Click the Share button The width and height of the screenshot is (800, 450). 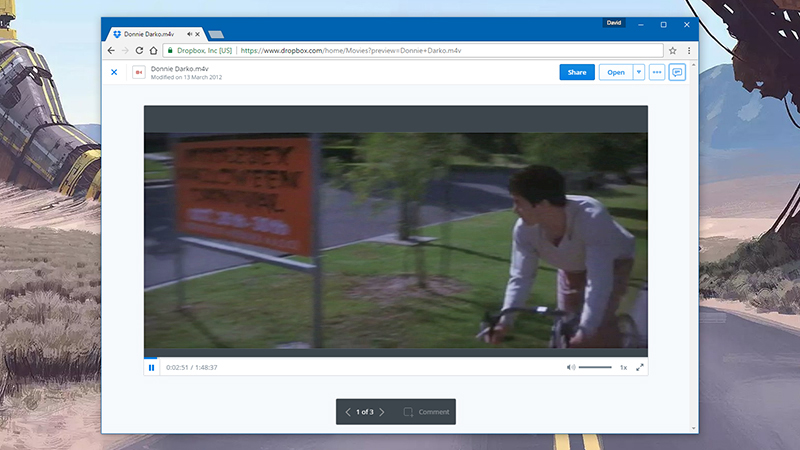pos(577,72)
